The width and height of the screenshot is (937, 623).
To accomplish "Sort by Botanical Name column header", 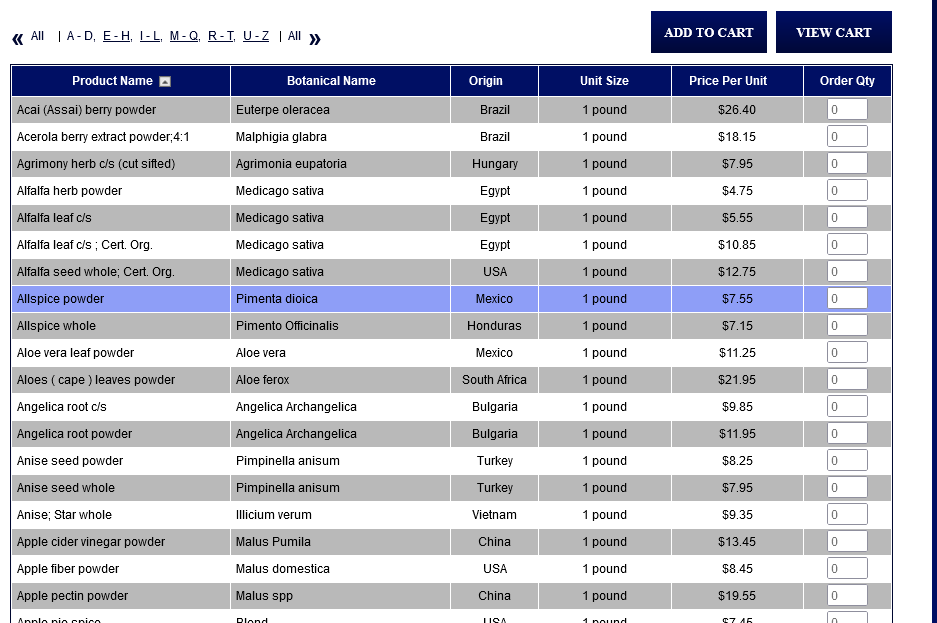I will tap(331, 81).
